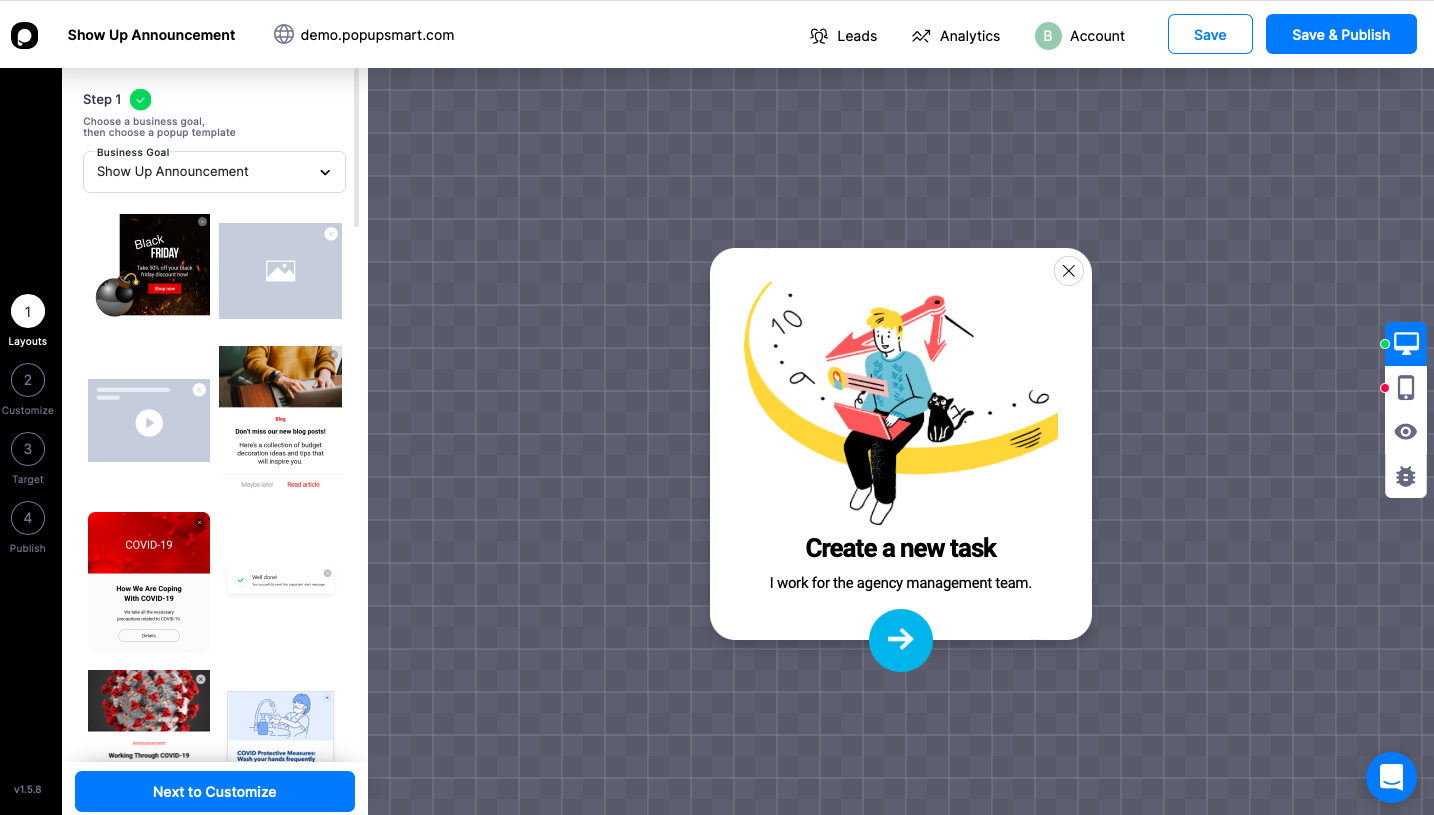Click the Save button

pyautogui.click(x=1210, y=34)
